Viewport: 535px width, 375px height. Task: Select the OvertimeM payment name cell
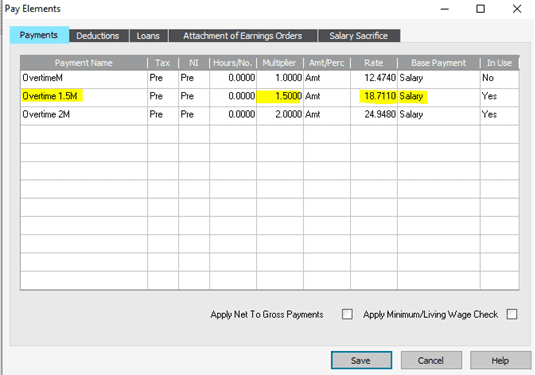[84, 78]
